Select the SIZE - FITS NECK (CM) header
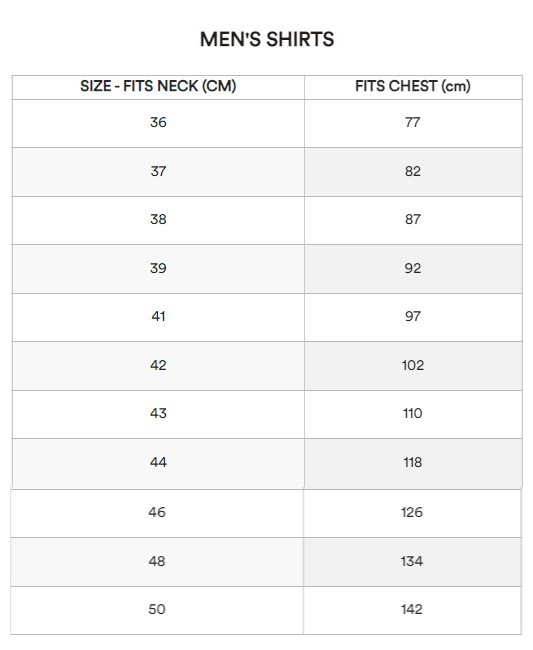533x650 pixels. click(x=158, y=86)
